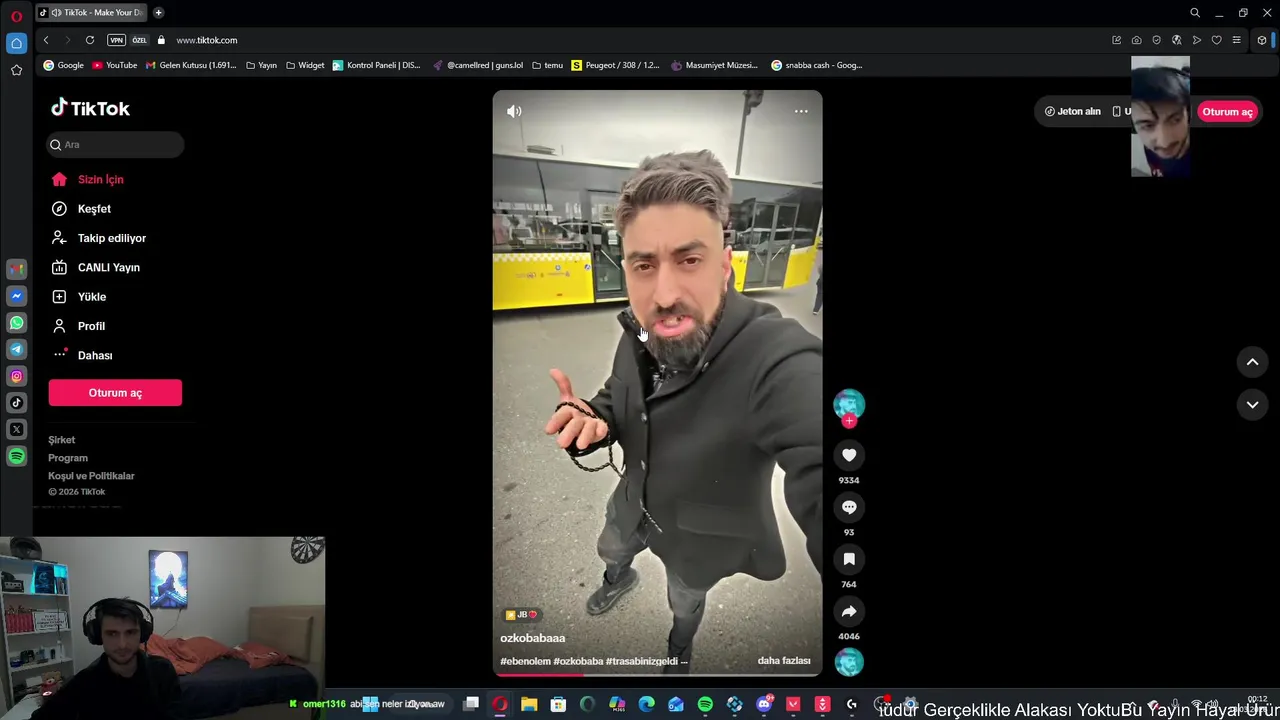Image resolution: width=1280 pixels, height=720 pixels.
Task: Click top-right Oturum aç button
Action: 1227,112
